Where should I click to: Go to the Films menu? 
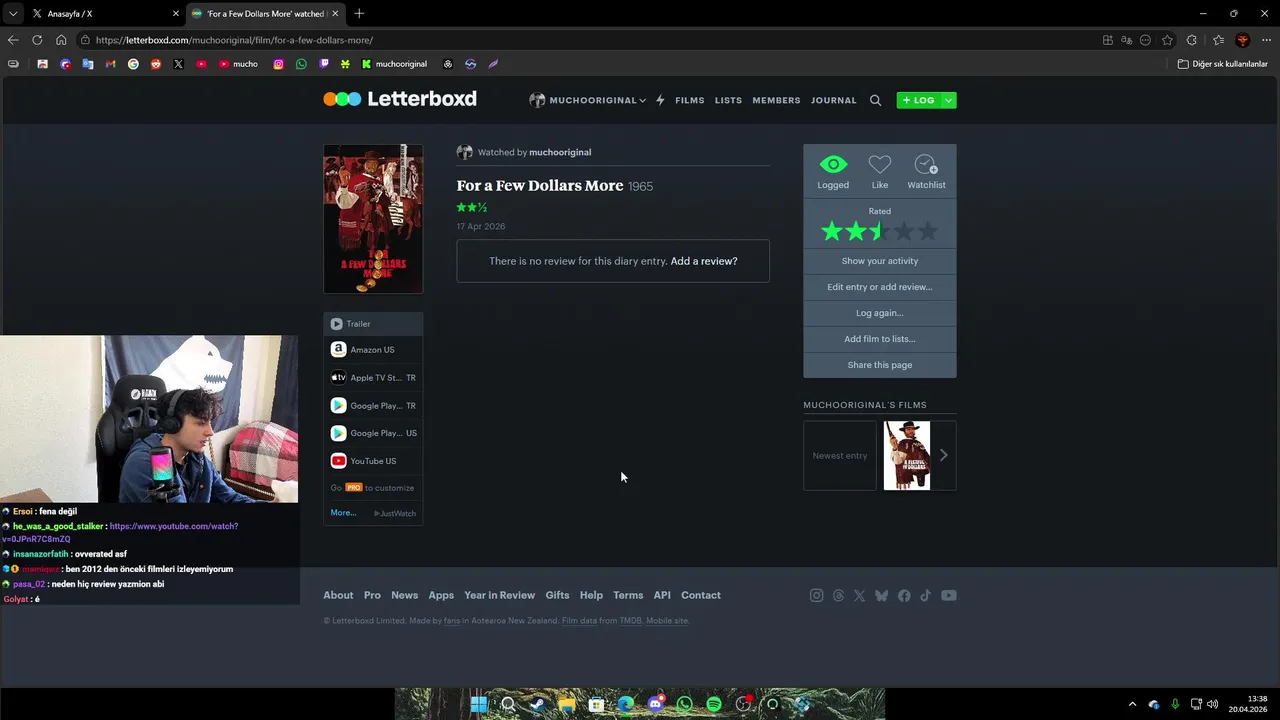(690, 100)
